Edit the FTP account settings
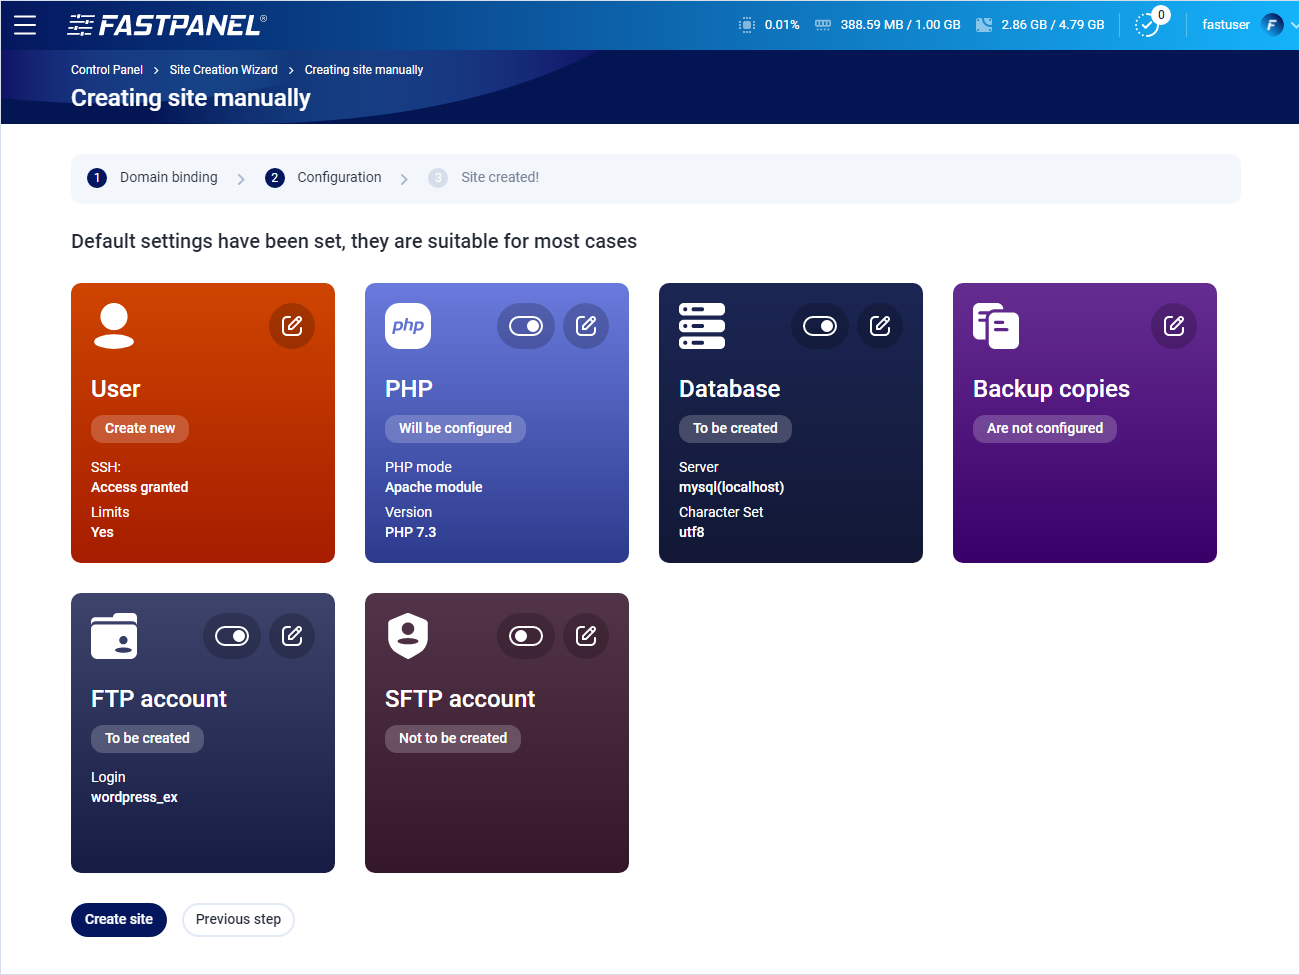 pos(292,636)
